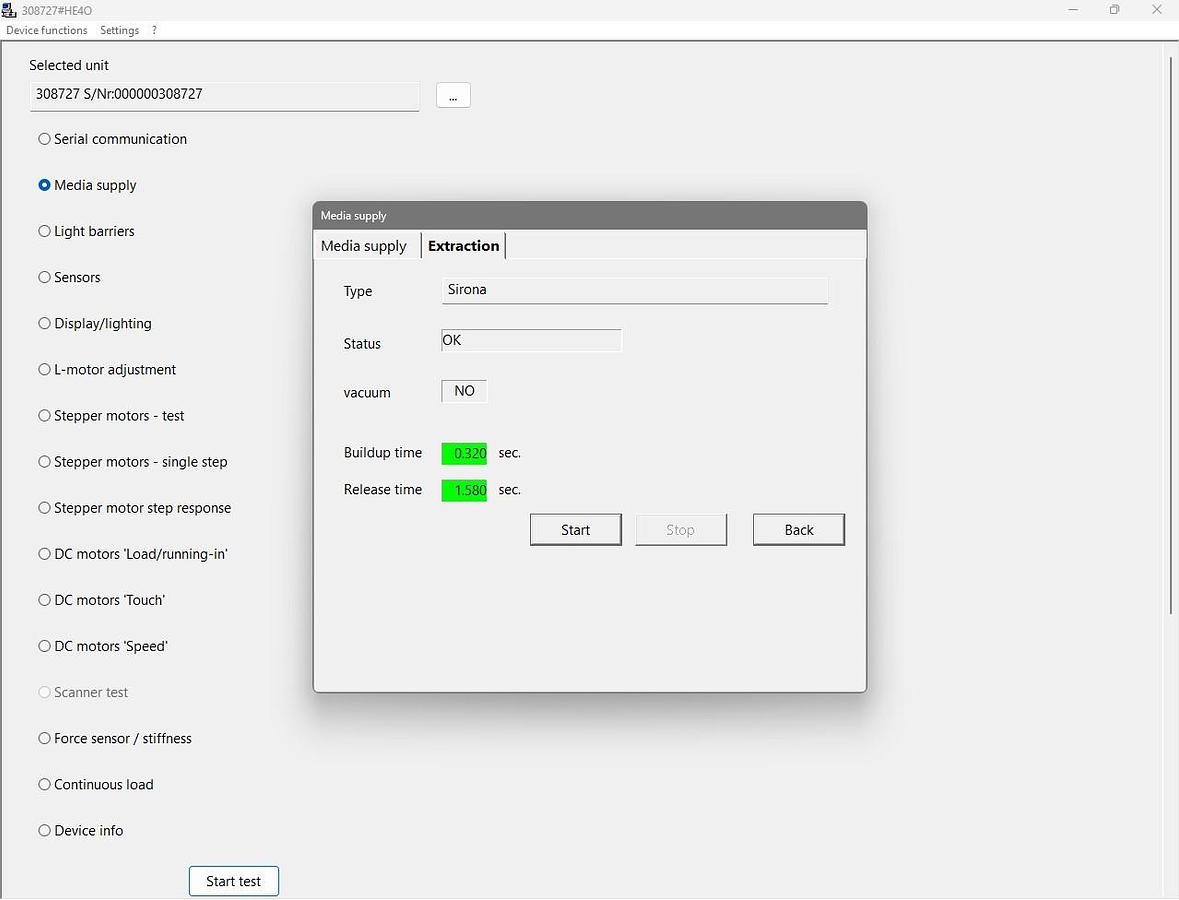The width and height of the screenshot is (1179, 900).
Task: Click the ellipsis browse unit button
Action: click(453, 95)
